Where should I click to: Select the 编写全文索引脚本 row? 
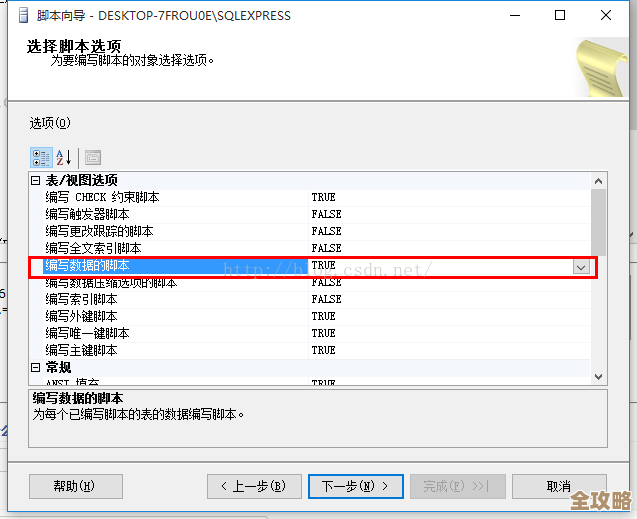tap(316, 248)
